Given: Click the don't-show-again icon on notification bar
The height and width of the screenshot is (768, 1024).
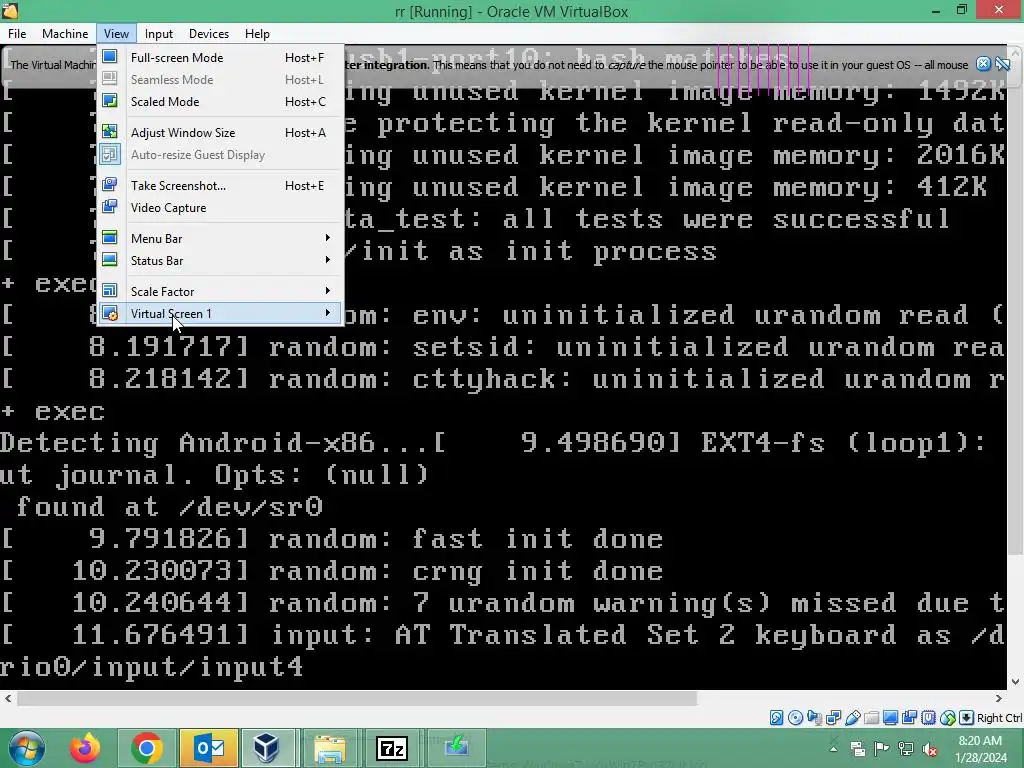Looking at the screenshot, I should coord(1002,64).
